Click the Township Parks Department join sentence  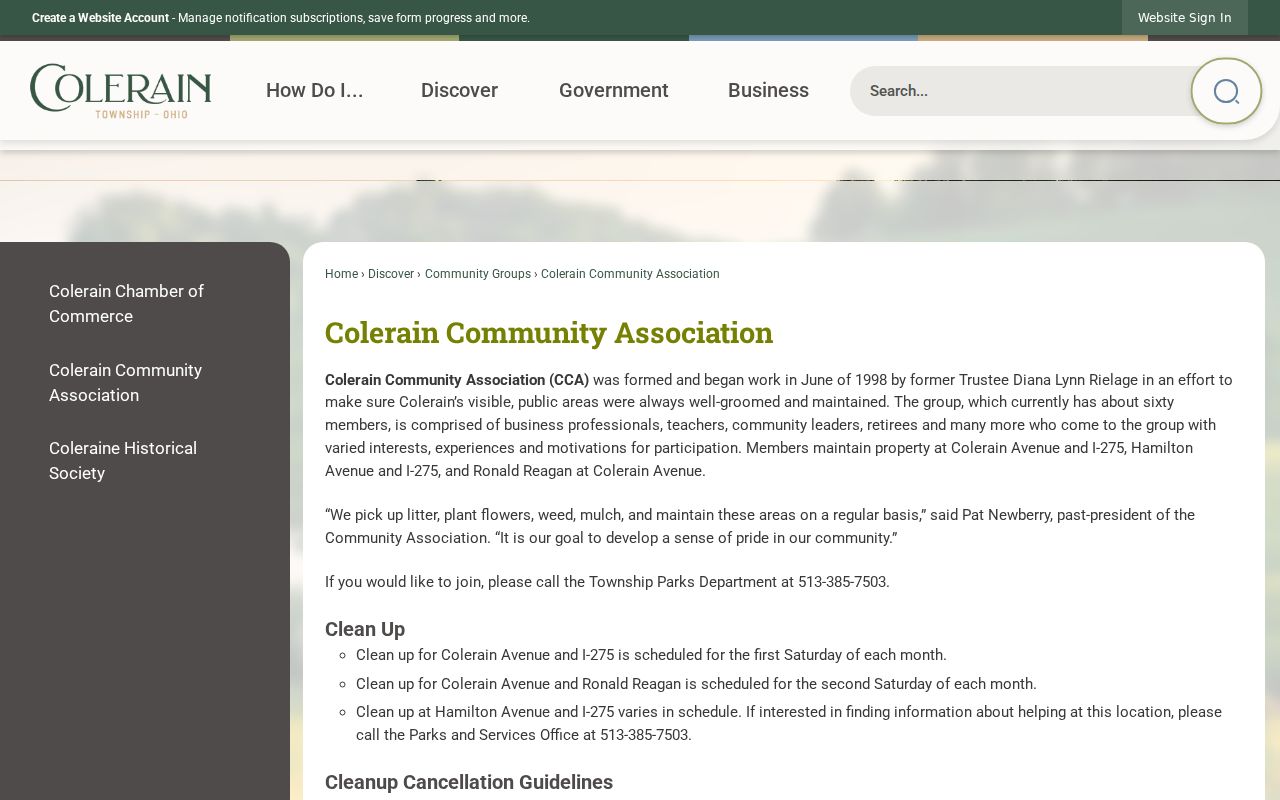tap(607, 582)
